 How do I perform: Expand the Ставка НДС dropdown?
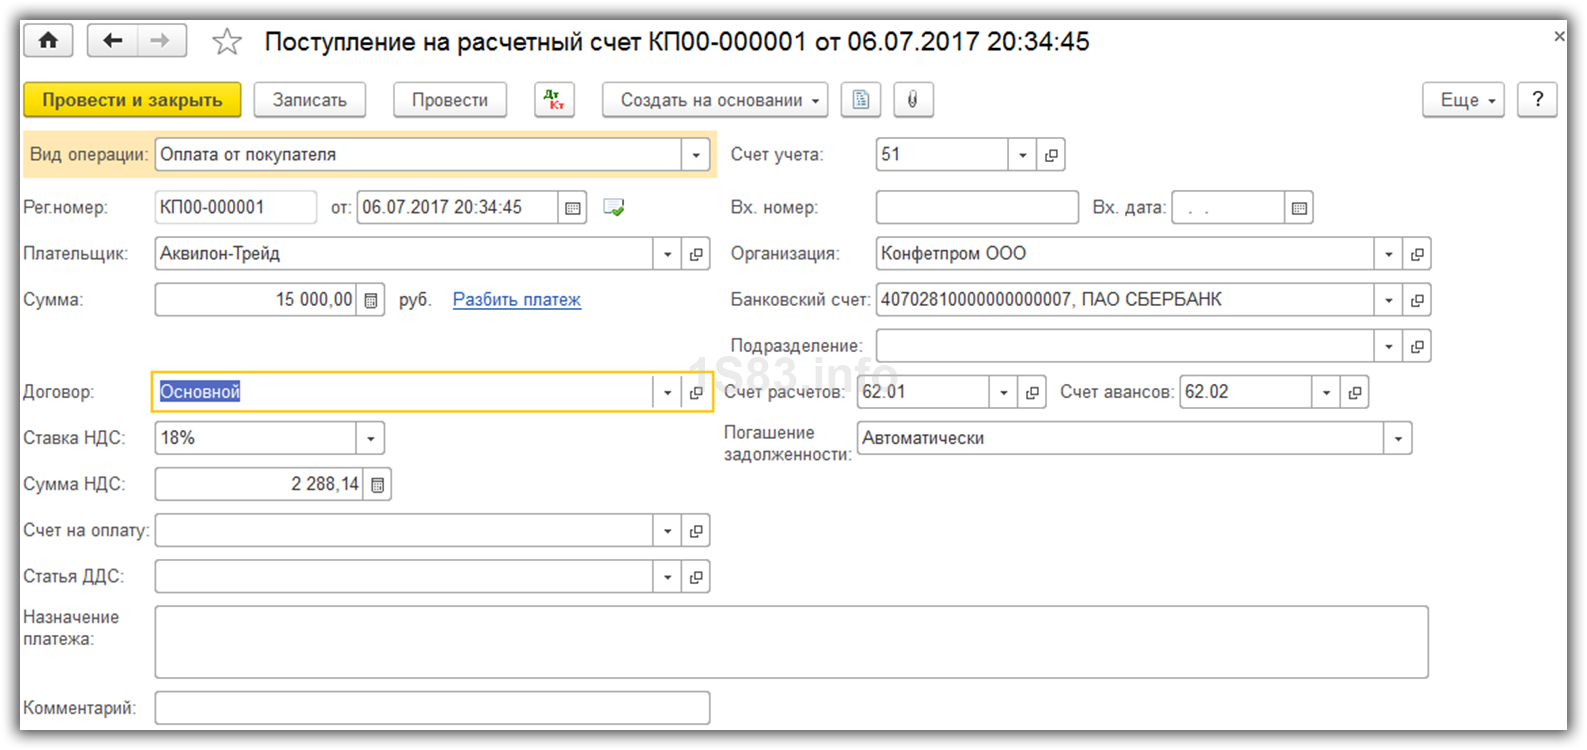point(370,438)
